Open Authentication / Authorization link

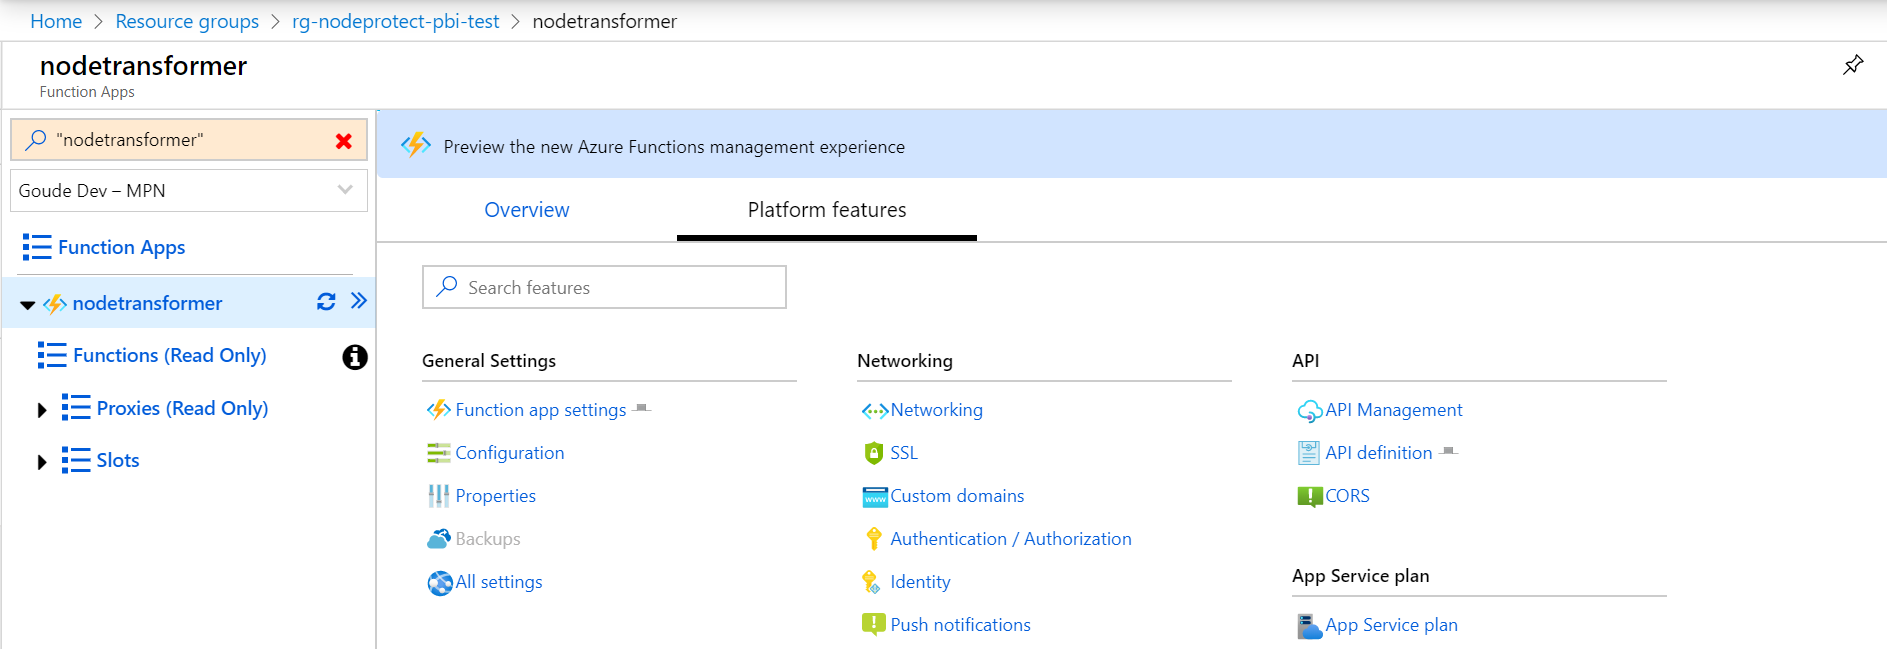click(x=1011, y=539)
